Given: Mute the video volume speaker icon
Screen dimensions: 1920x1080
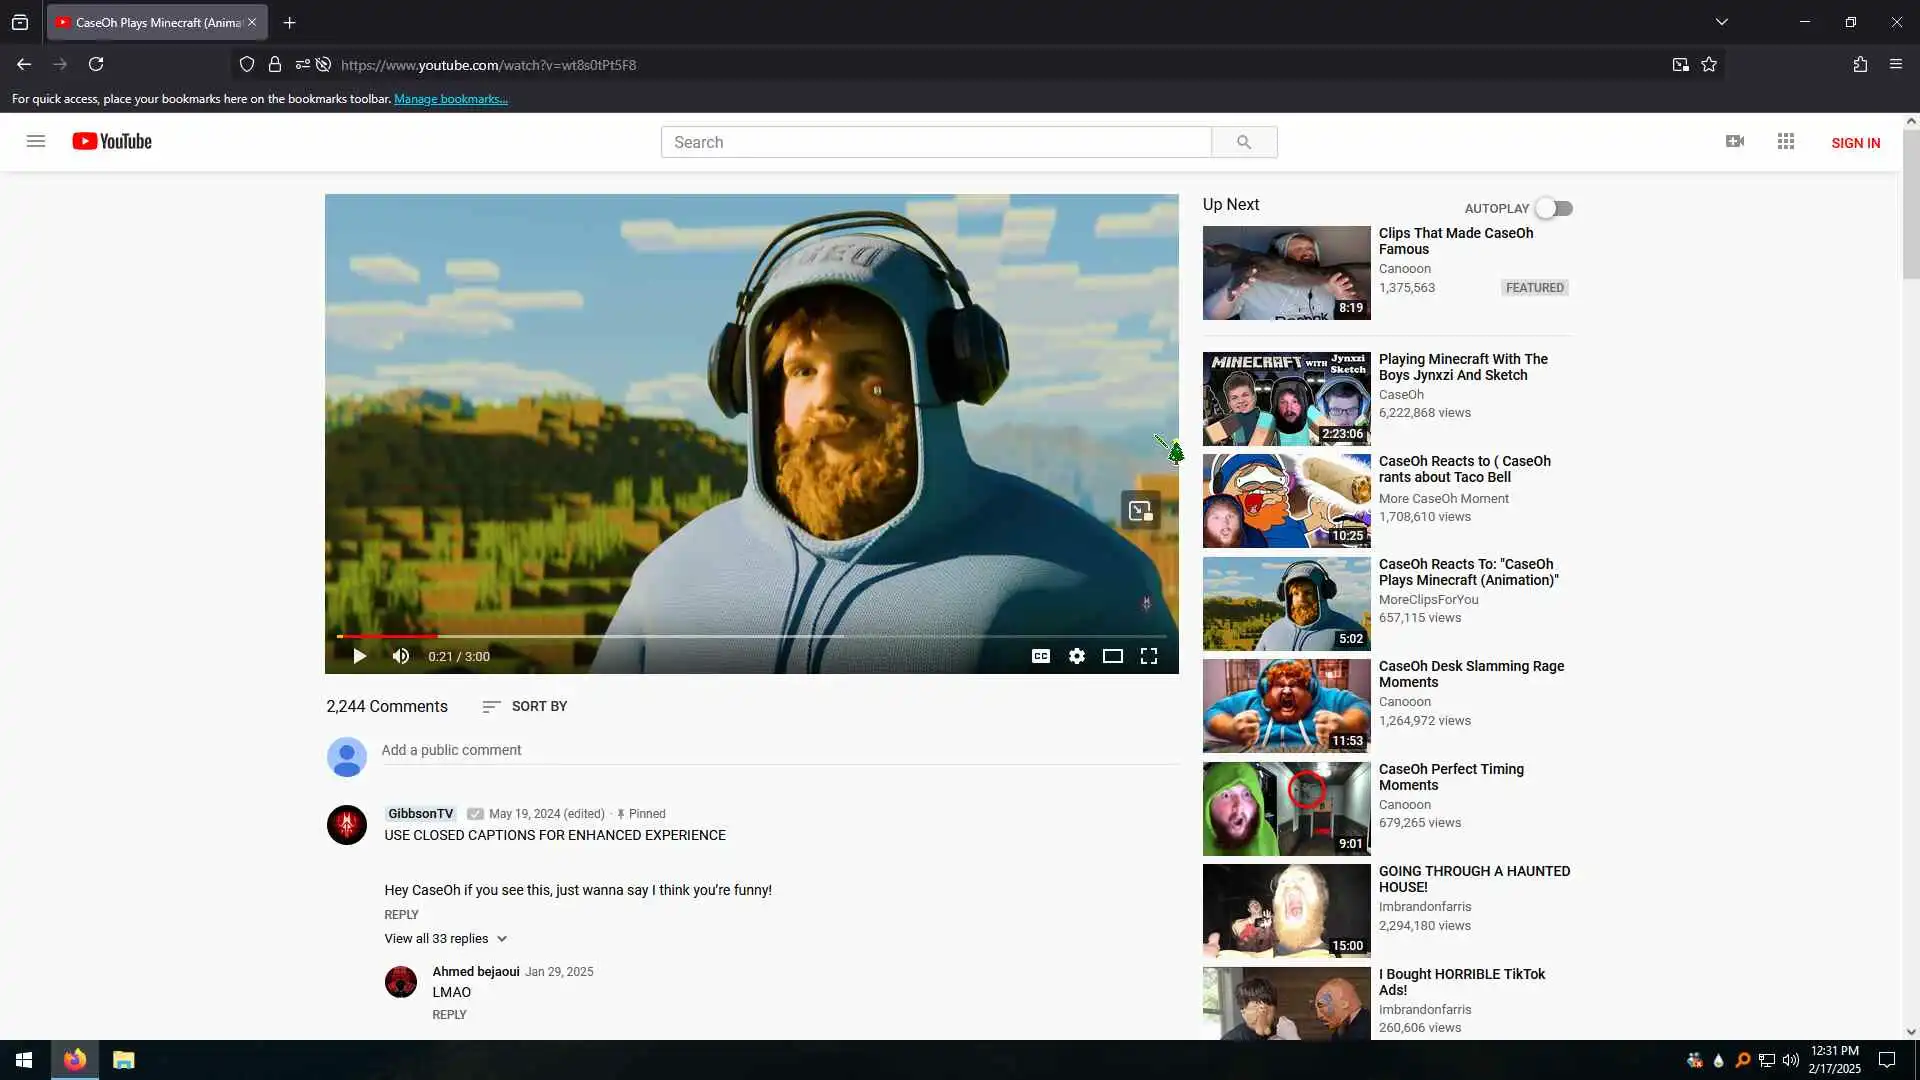Looking at the screenshot, I should coord(401,656).
